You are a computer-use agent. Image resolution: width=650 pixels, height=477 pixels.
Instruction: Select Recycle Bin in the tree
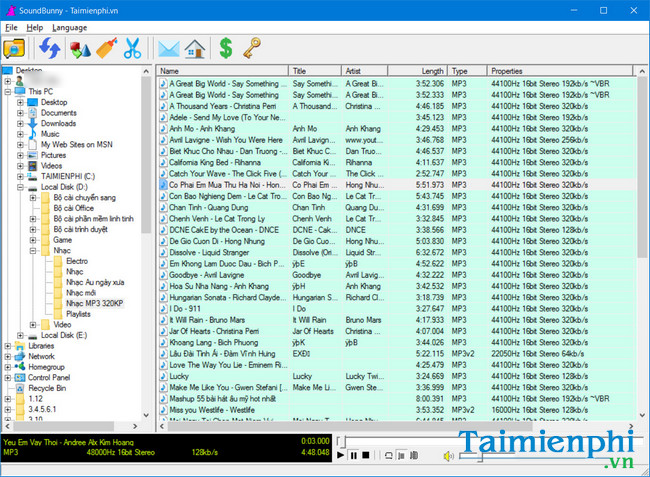47,388
